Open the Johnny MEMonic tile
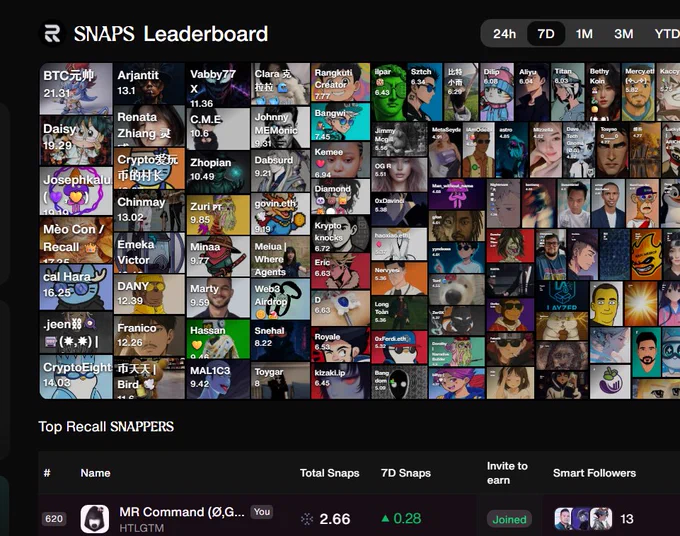The image size is (680, 536). point(280,127)
